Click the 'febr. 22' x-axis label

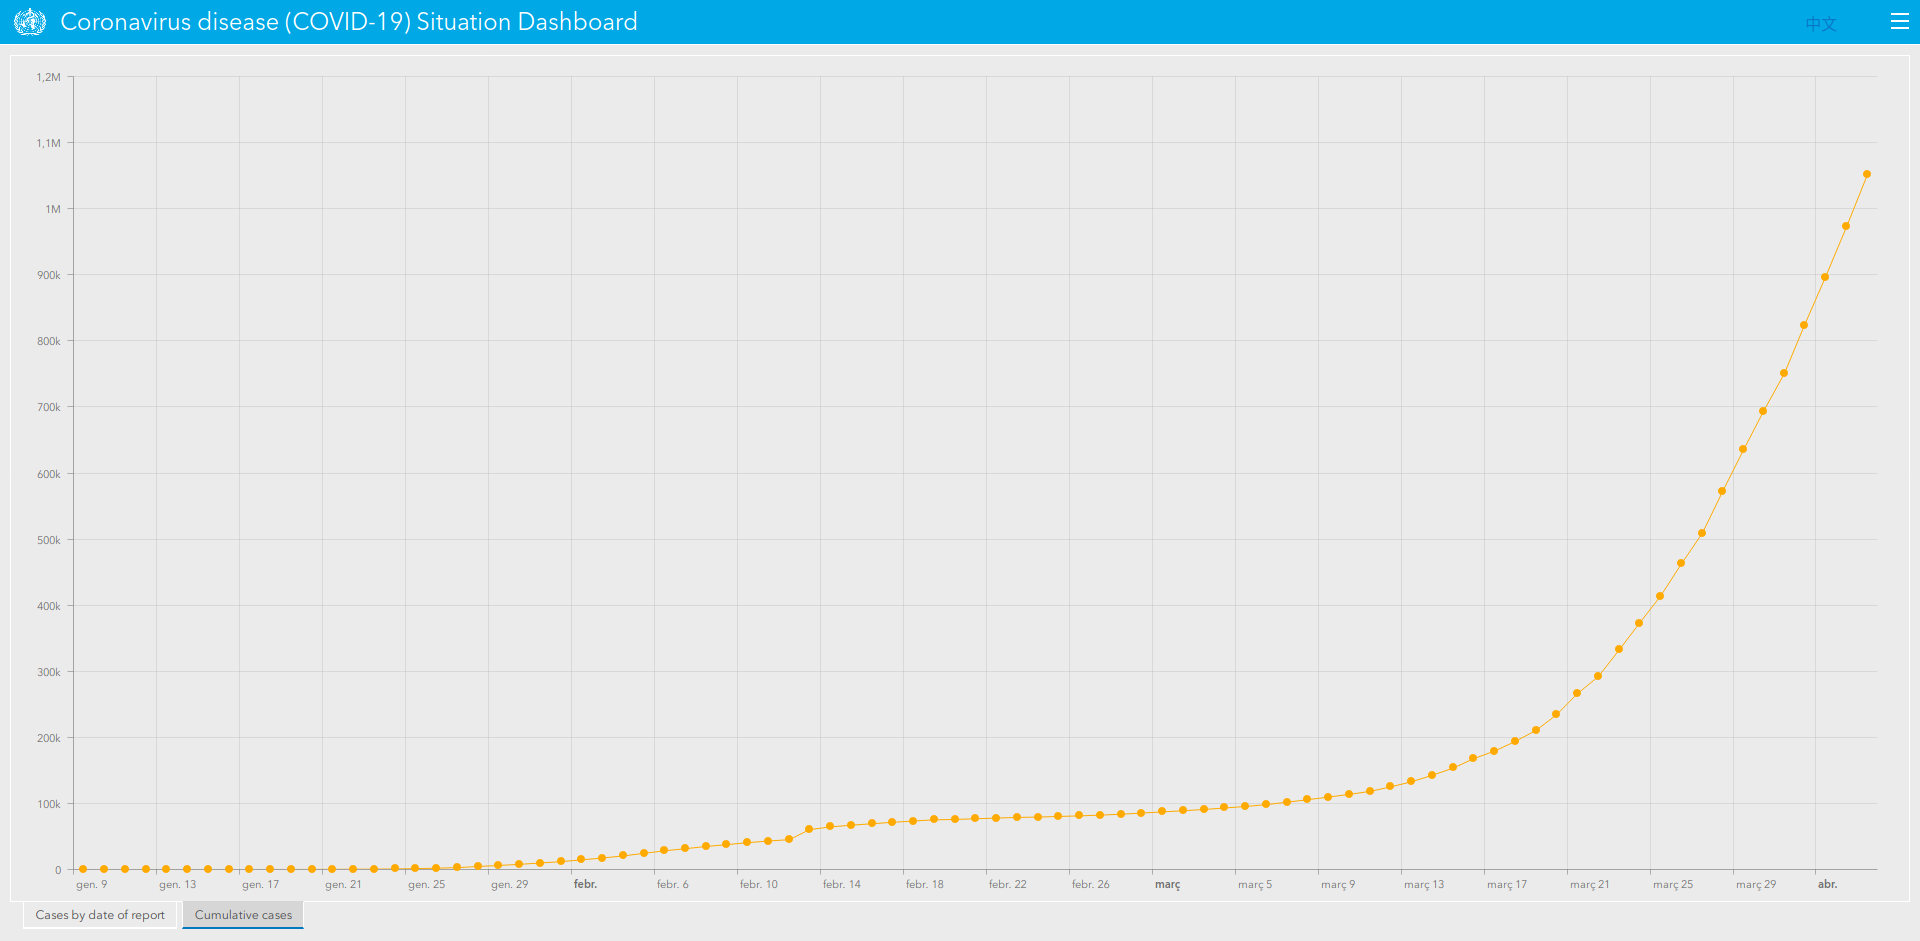1008,884
